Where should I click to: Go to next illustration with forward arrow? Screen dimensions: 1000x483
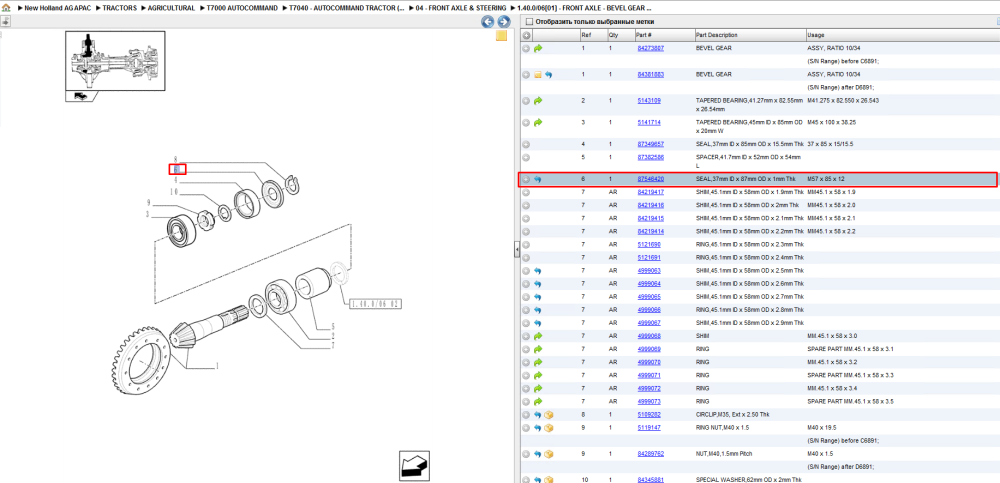503,22
